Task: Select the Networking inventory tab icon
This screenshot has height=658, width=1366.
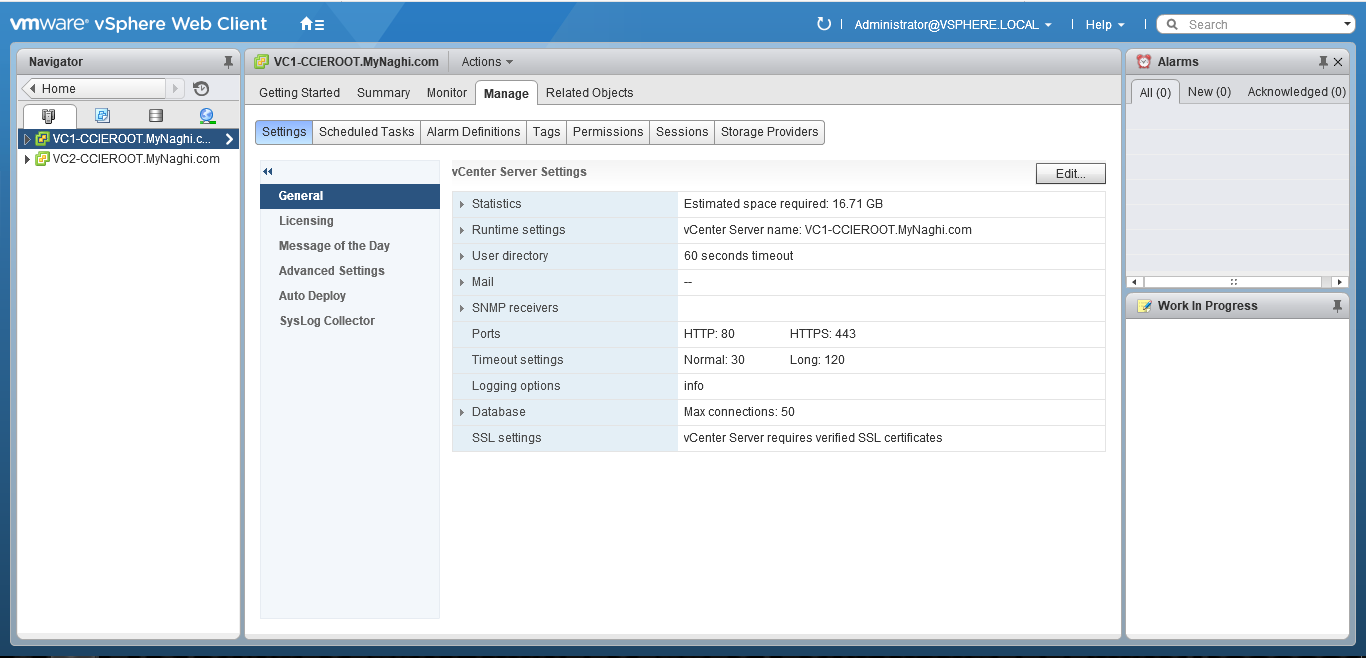Action: point(207,116)
